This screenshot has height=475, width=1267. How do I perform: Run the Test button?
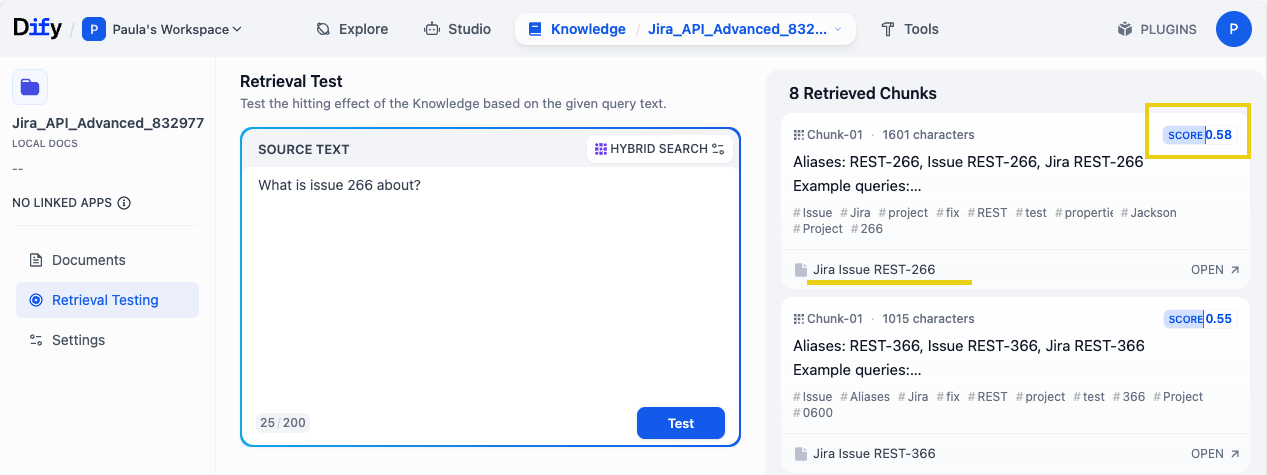(x=681, y=423)
